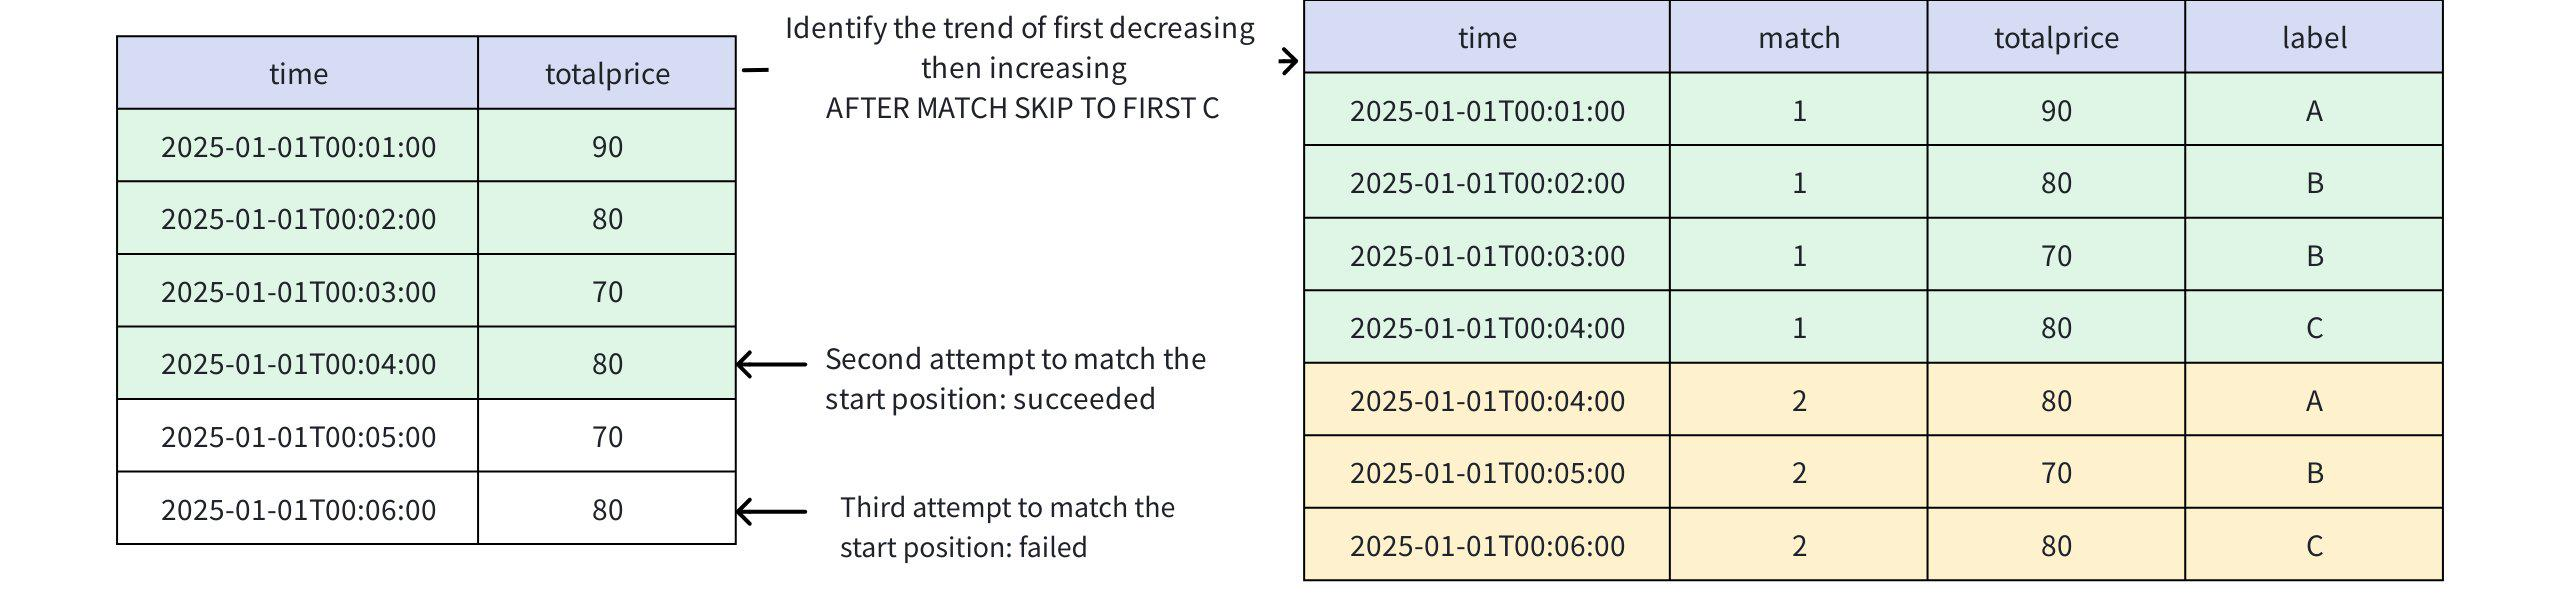The height and width of the screenshot is (616, 2560).
Task: Select the label C cell of match 2
Action: (2313, 546)
